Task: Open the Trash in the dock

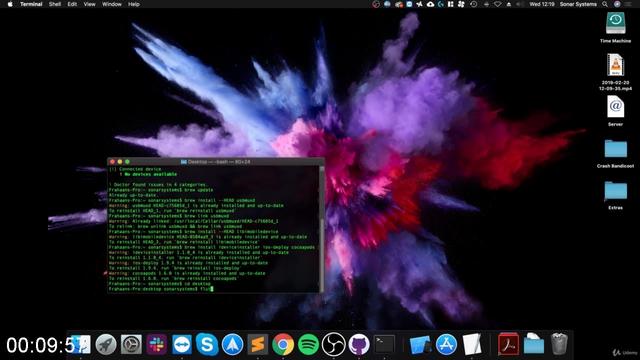Action: (559, 344)
